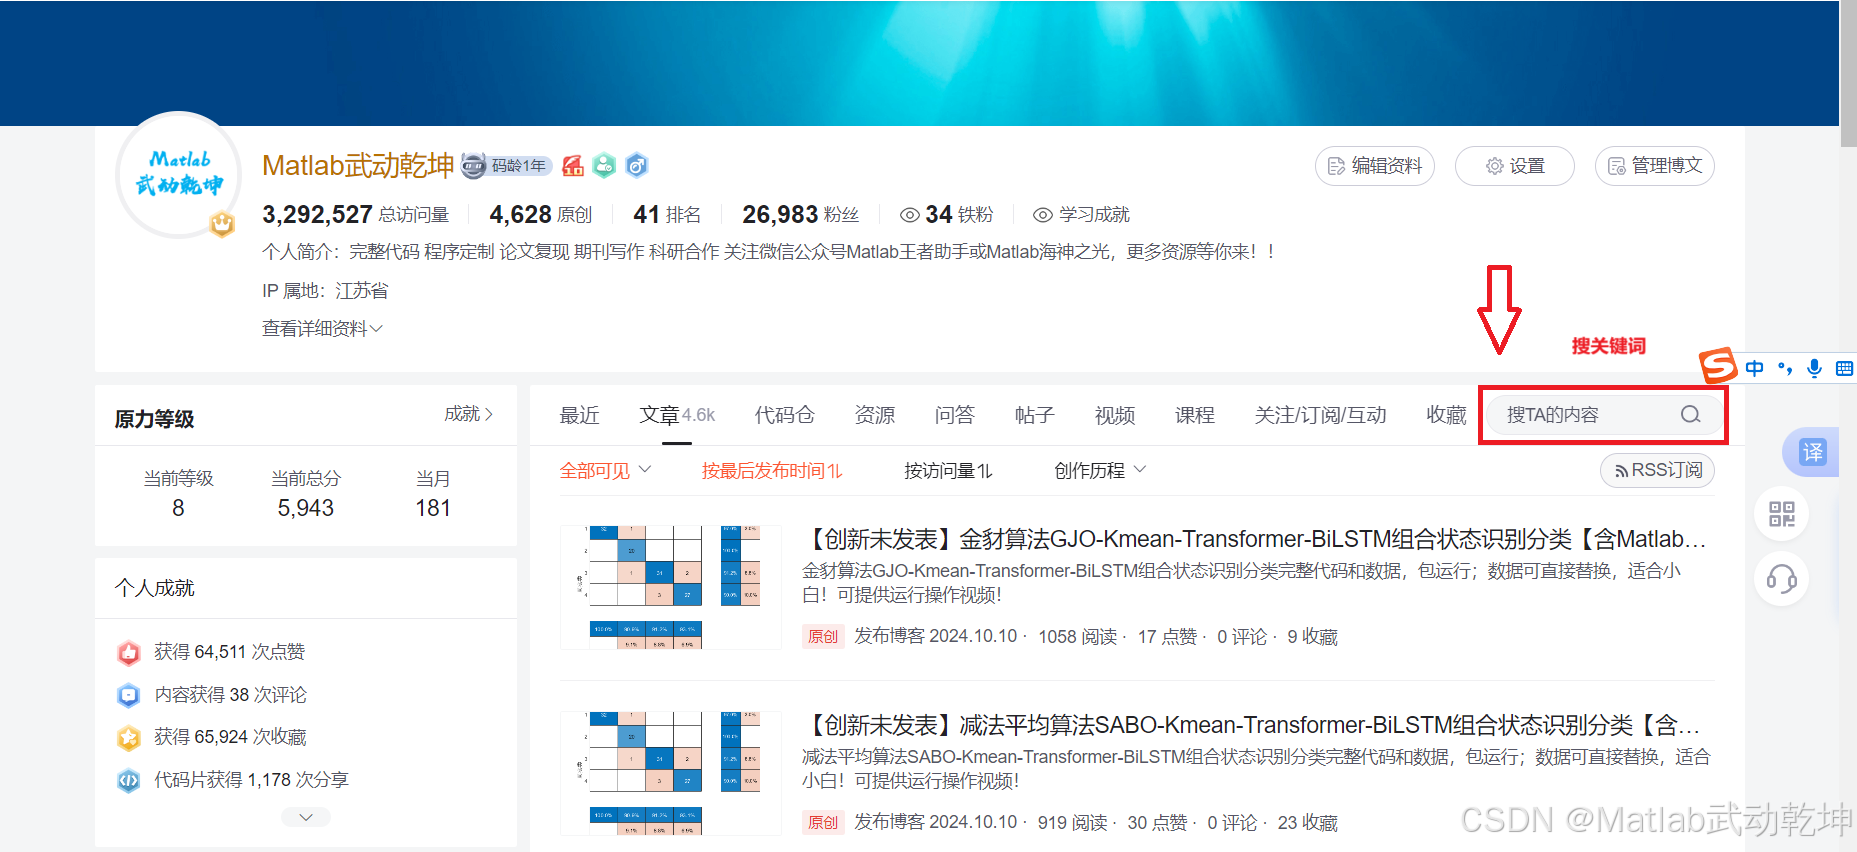Viewport: 1857px width, 852px height.
Task: Open 学习成就 link
Action: (x=1082, y=215)
